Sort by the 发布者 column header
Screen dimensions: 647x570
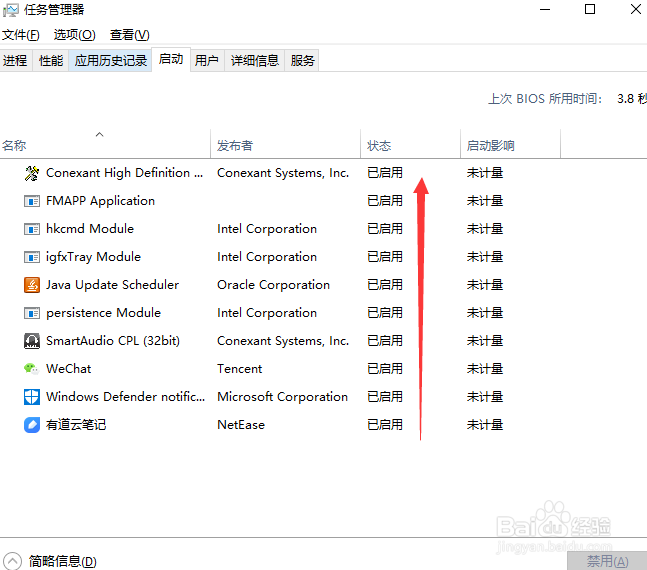pyautogui.click(x=286, y=144)
